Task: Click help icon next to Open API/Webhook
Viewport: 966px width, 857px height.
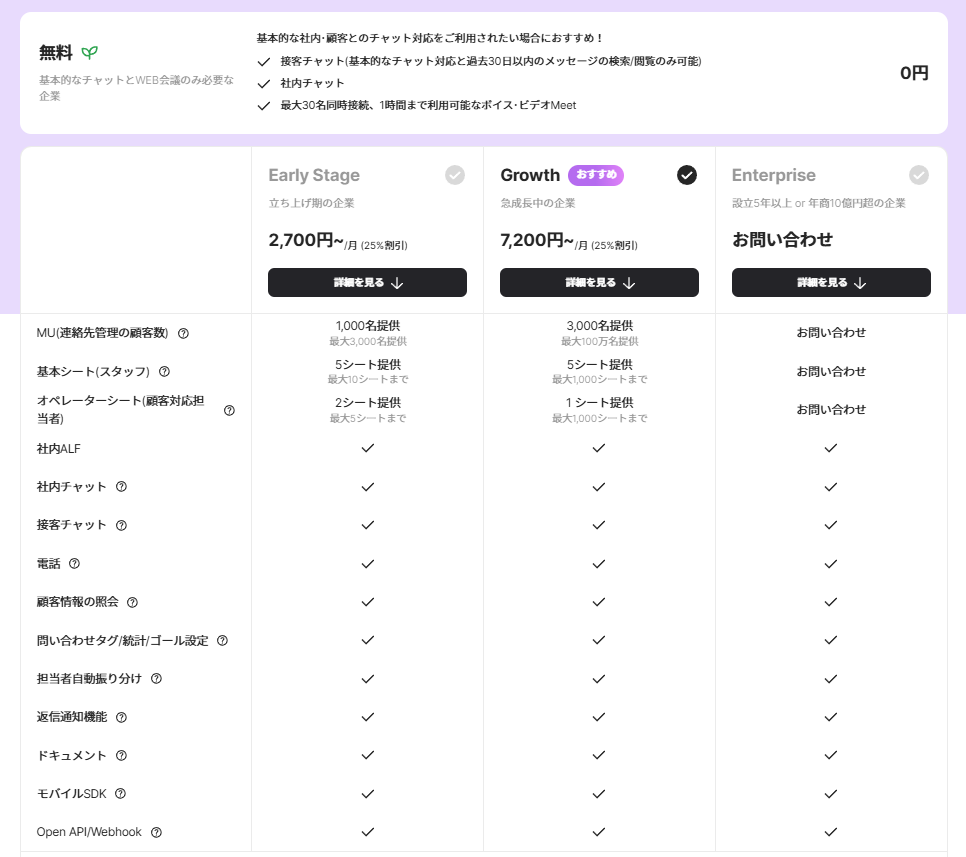Action: pos(156,832)
